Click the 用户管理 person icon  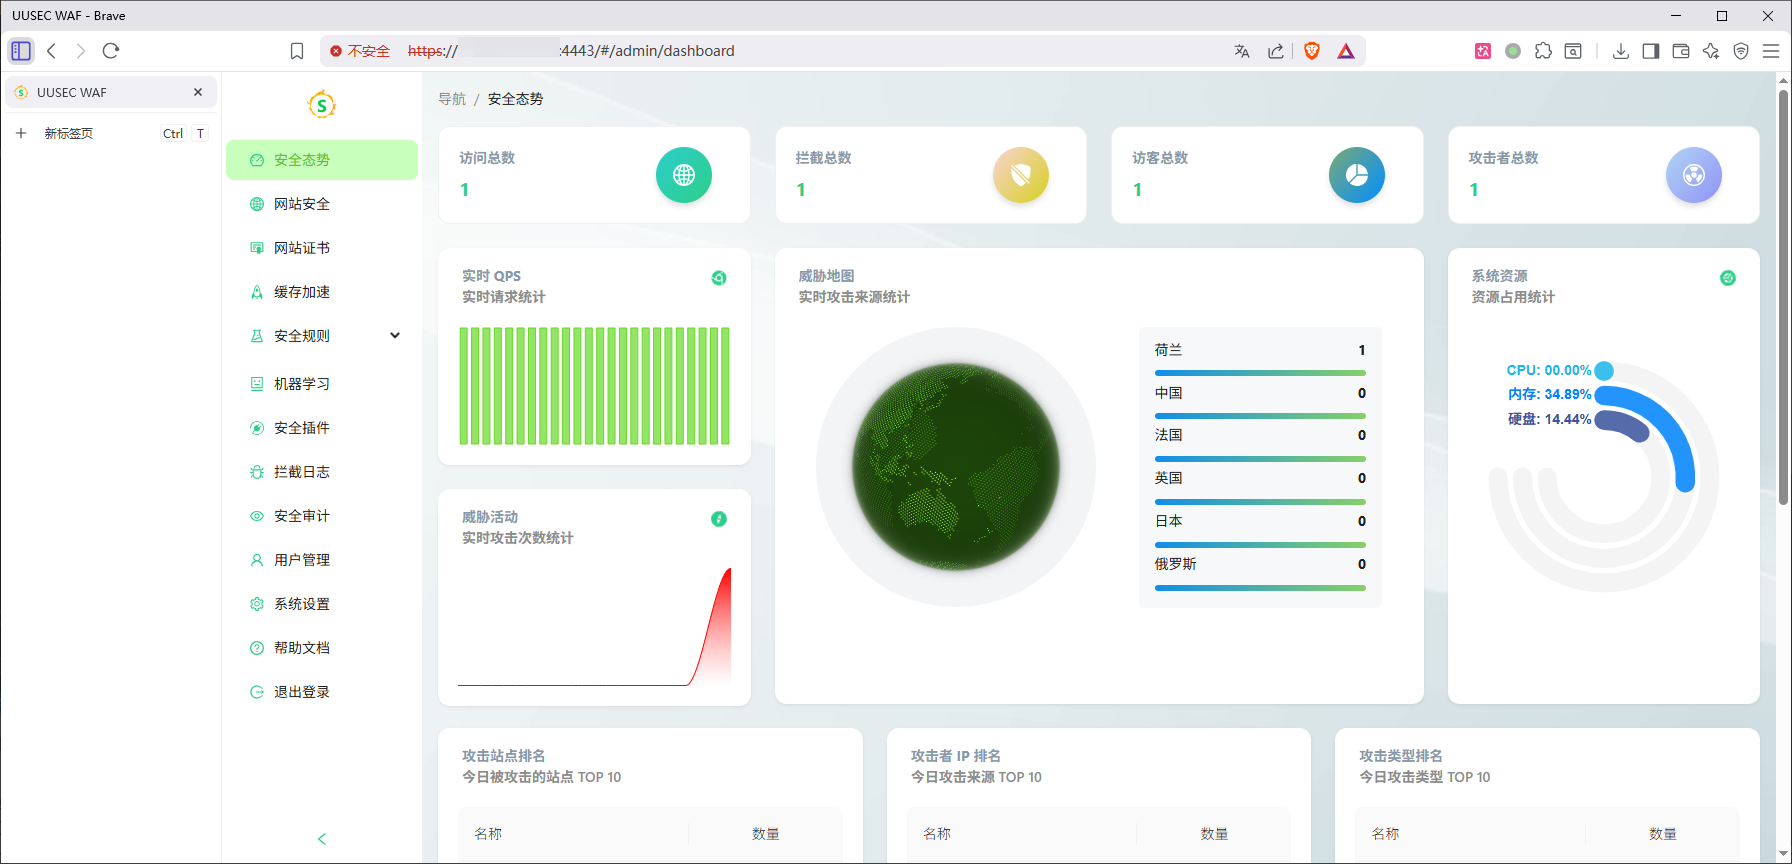point(257,560)
